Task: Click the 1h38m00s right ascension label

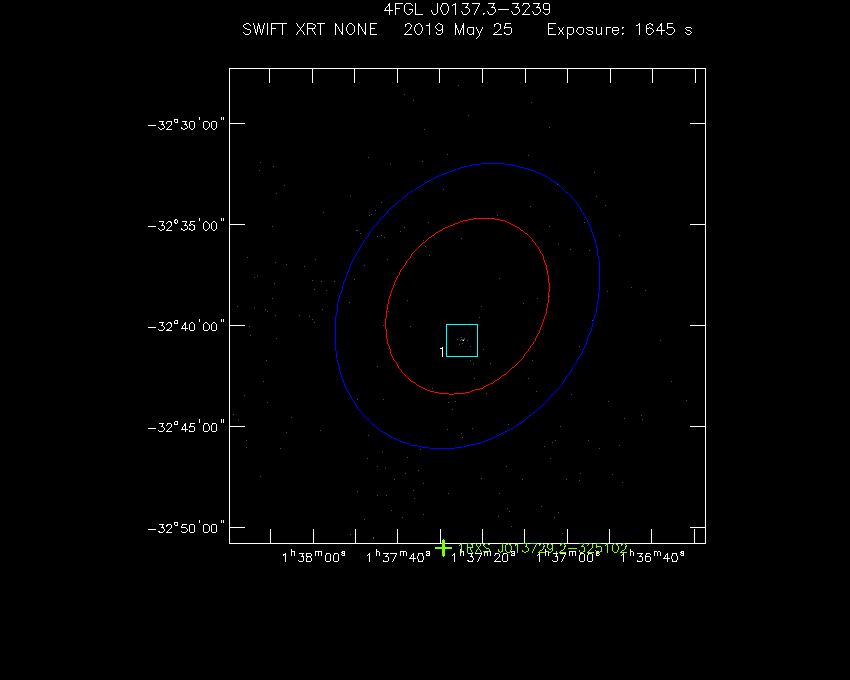Action: tap(314, 557)
